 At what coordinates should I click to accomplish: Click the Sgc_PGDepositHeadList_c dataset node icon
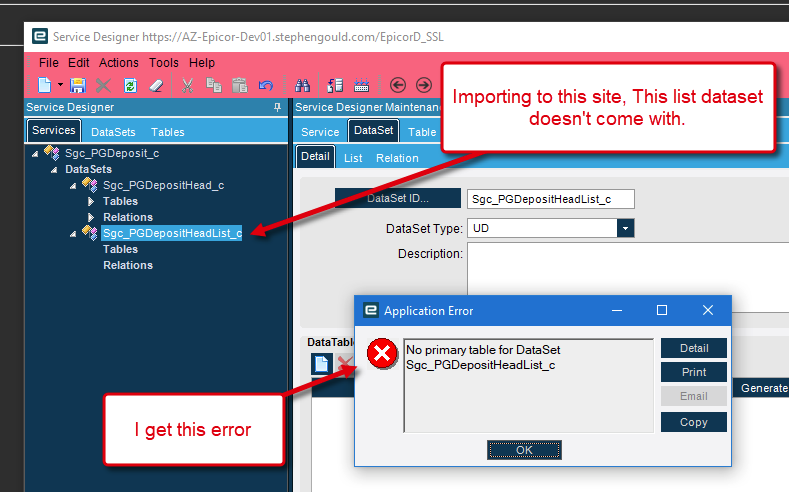click(90, 232)
